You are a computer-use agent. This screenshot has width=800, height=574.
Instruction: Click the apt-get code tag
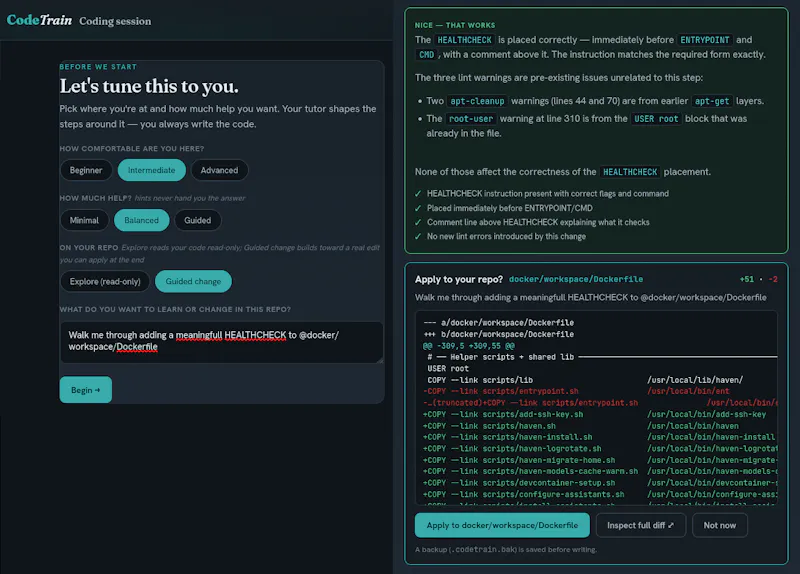coord(712,101)
